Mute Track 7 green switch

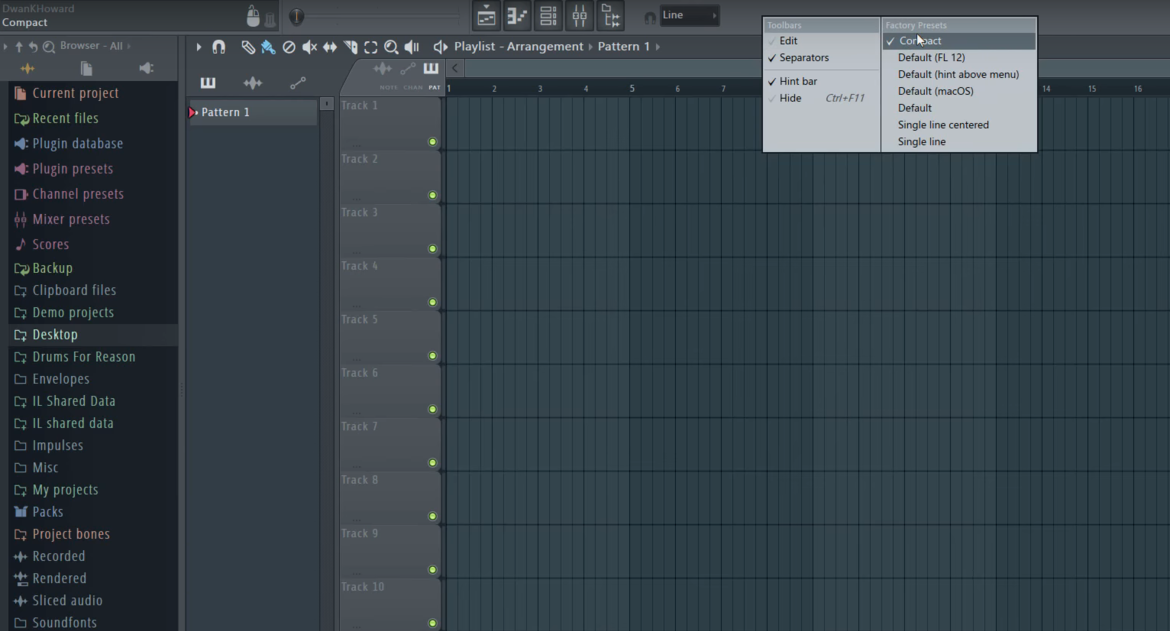pos(432,462)
